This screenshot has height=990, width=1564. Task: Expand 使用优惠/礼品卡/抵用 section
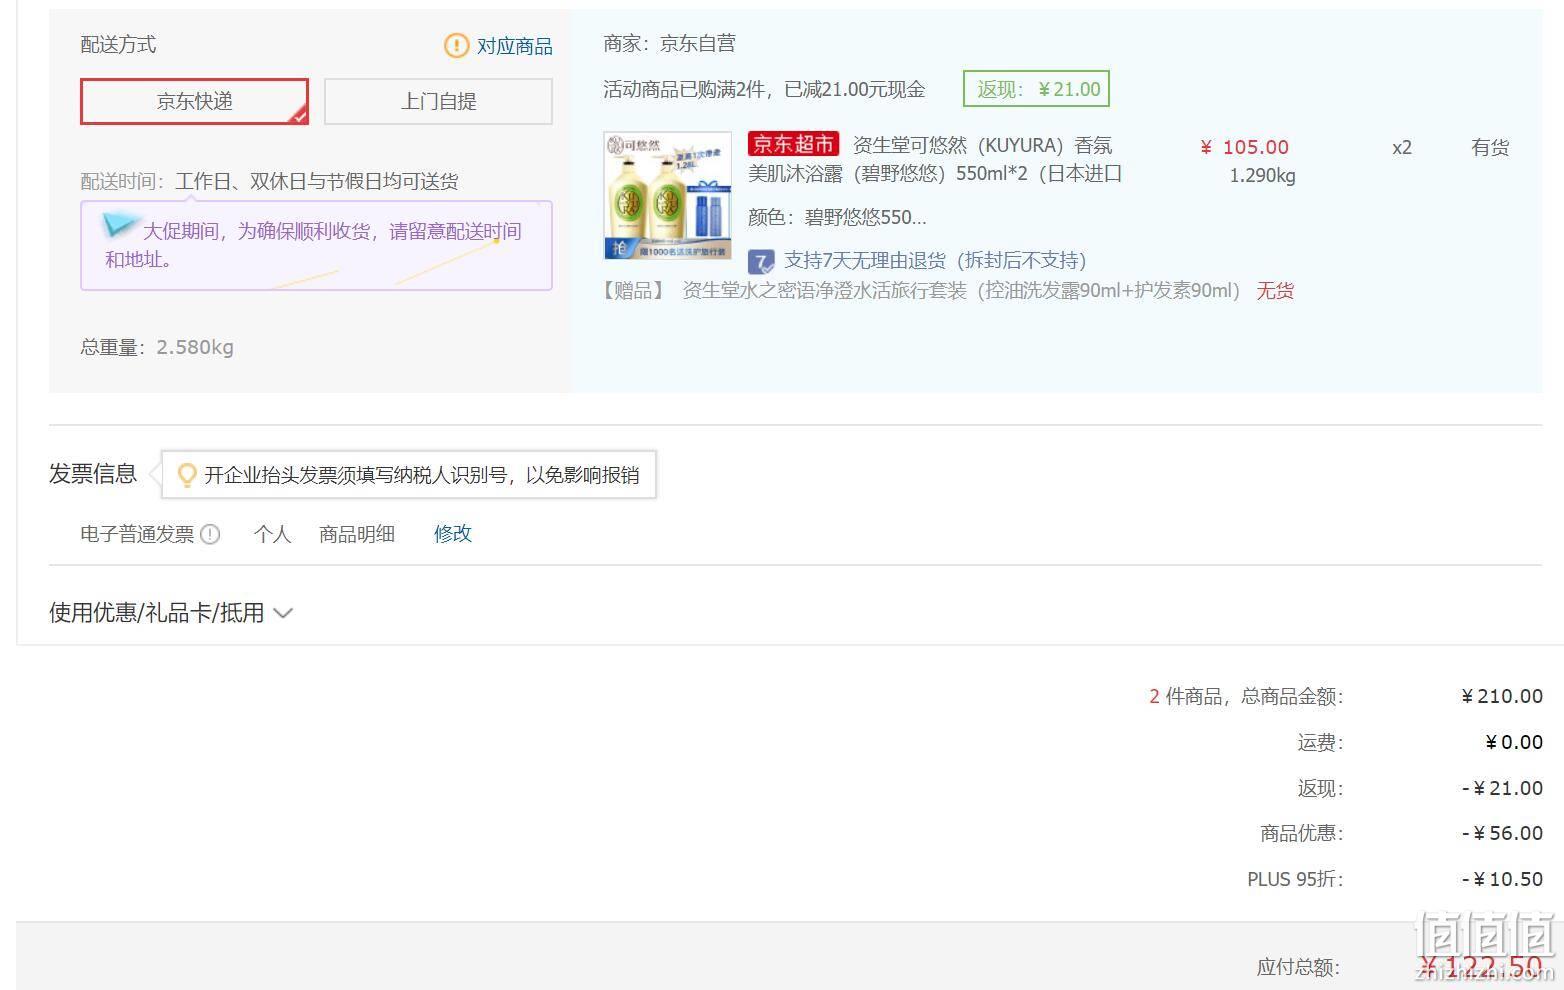pyautogui.click(x=171, y=613)
